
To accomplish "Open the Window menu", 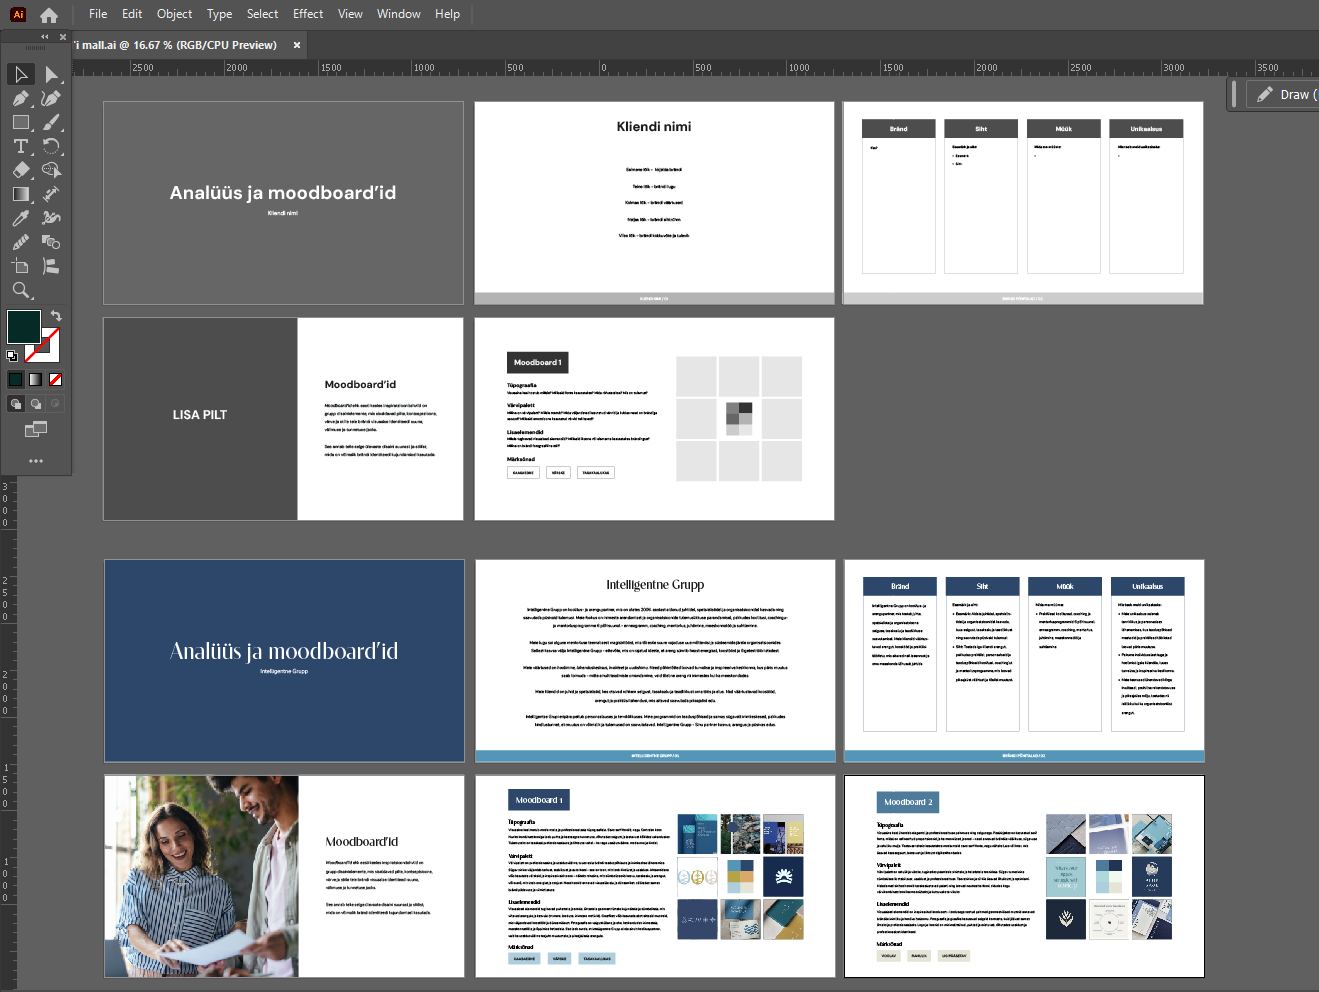I will [x=398, y=14].
